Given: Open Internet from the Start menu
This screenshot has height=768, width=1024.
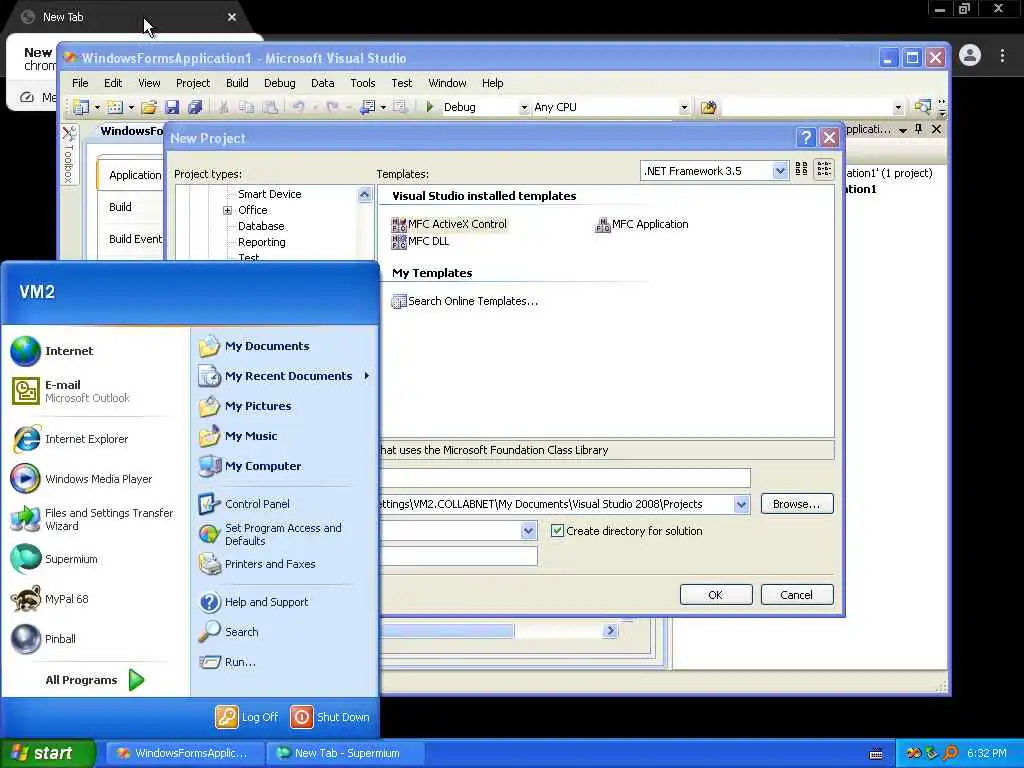Looking at the screenshot, I should coord(52,351).
